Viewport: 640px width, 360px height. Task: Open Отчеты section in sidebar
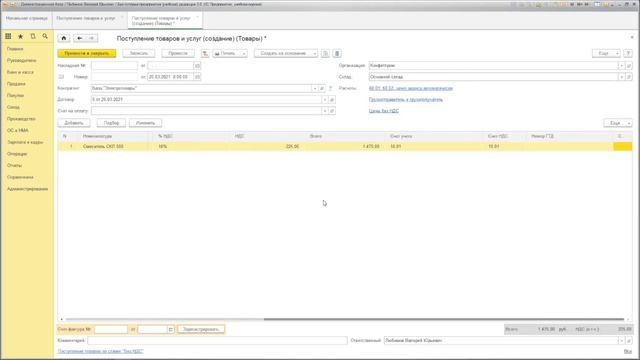pos(14,165)
